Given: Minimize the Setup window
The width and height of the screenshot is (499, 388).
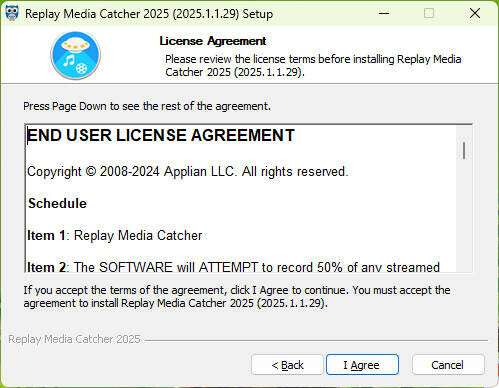Looking at the screenshot, I should tap(384, 14).
